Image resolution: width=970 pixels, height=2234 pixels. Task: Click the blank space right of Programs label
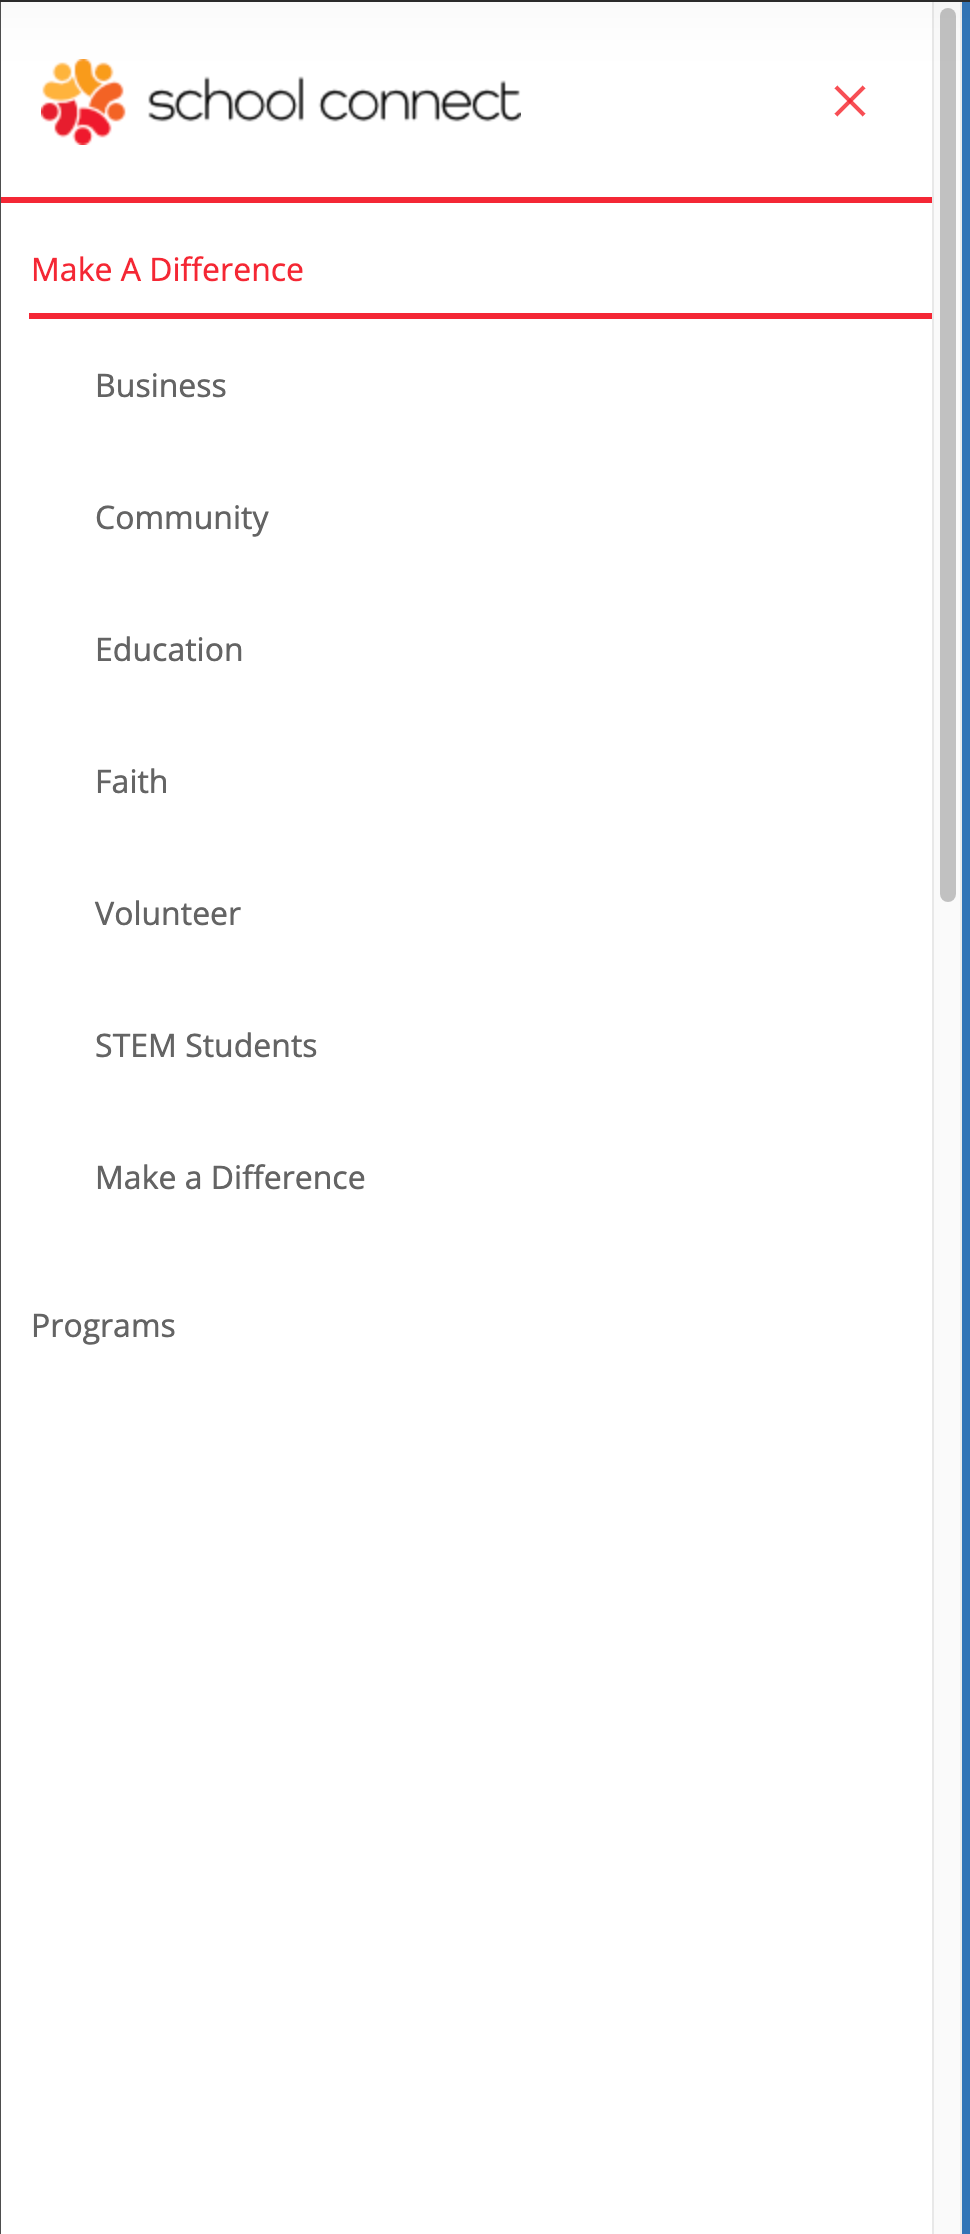coord(550,1326)
